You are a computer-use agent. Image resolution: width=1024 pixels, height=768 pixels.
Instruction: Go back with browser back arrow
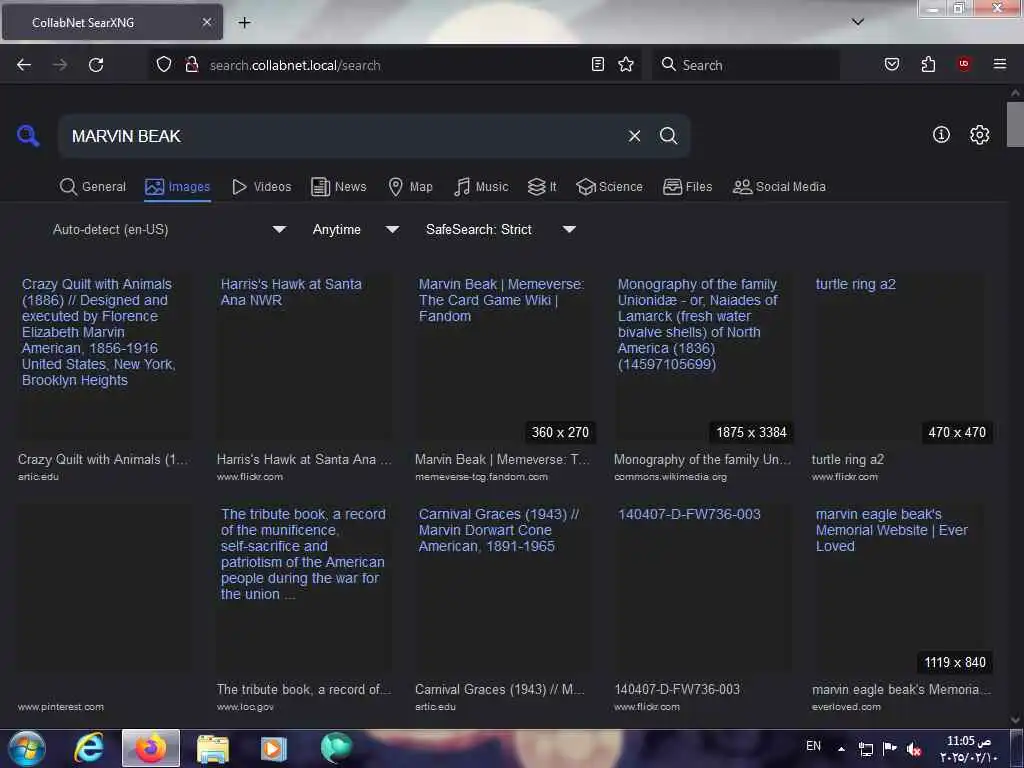(24, 65)
